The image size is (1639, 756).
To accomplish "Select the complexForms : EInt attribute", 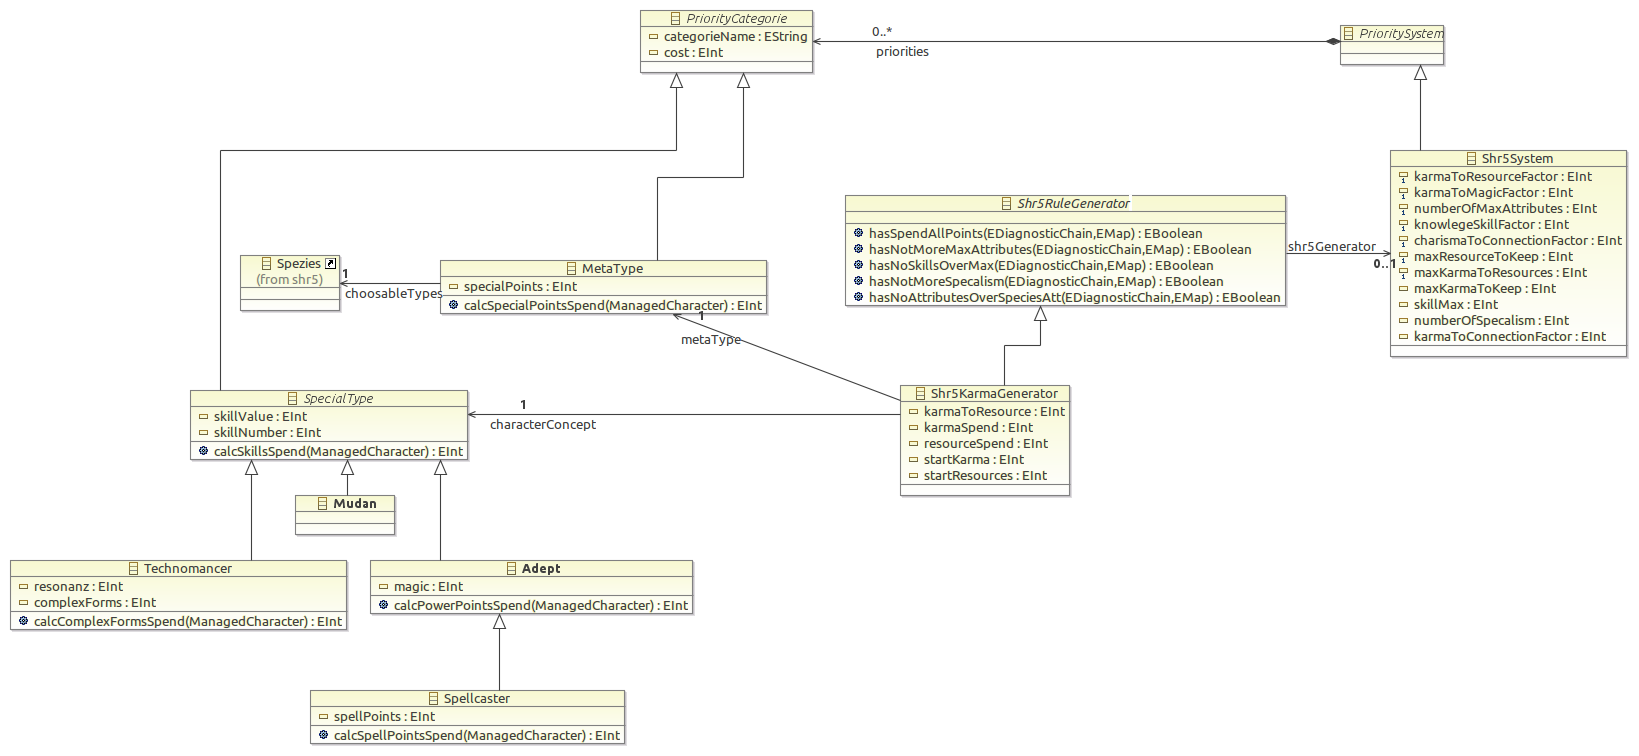I will pos(95,603).
